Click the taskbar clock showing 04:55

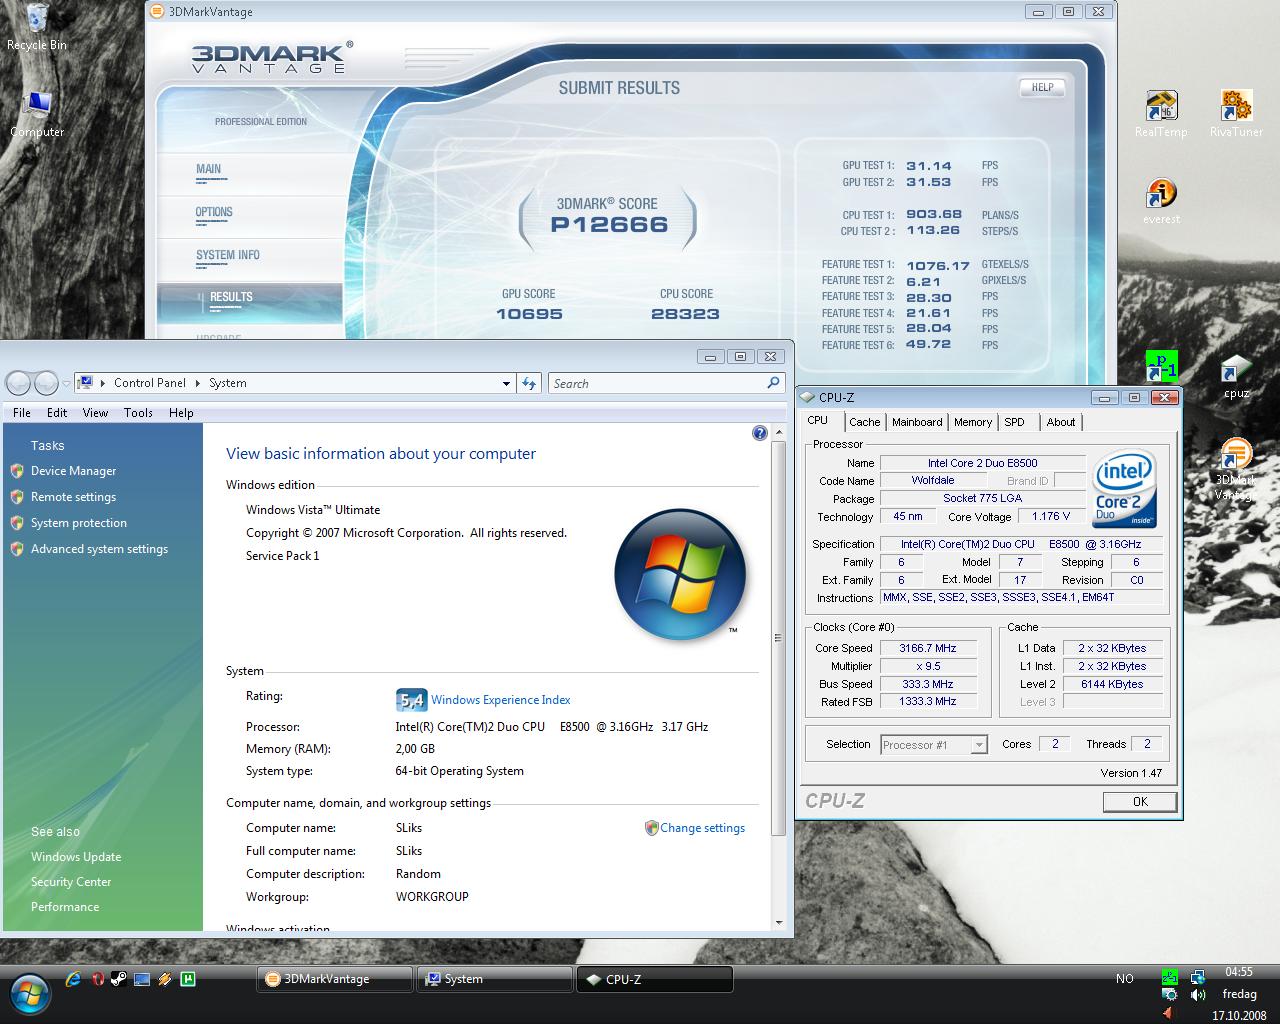[1239, 972]
